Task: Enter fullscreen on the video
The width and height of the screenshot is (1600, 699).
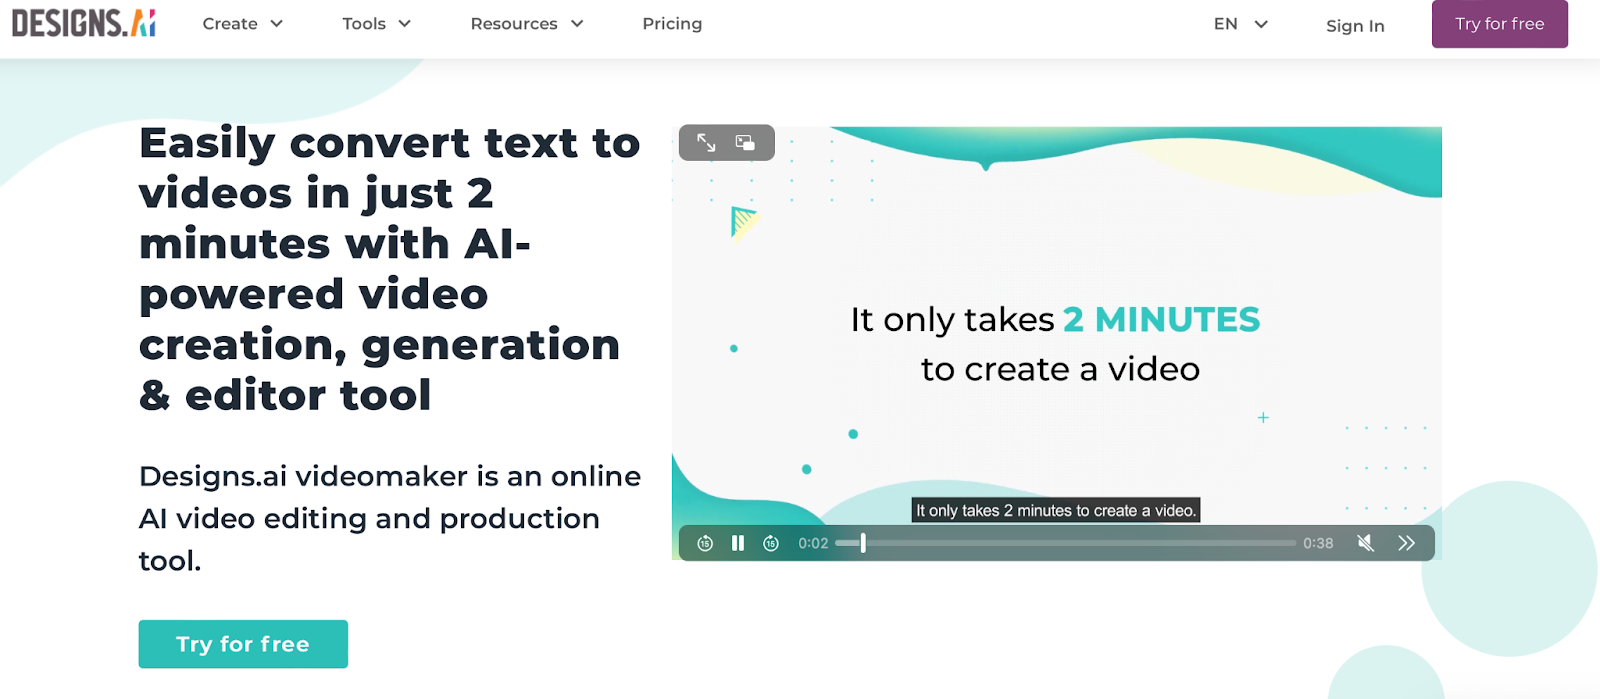Action: pos(706,143)
